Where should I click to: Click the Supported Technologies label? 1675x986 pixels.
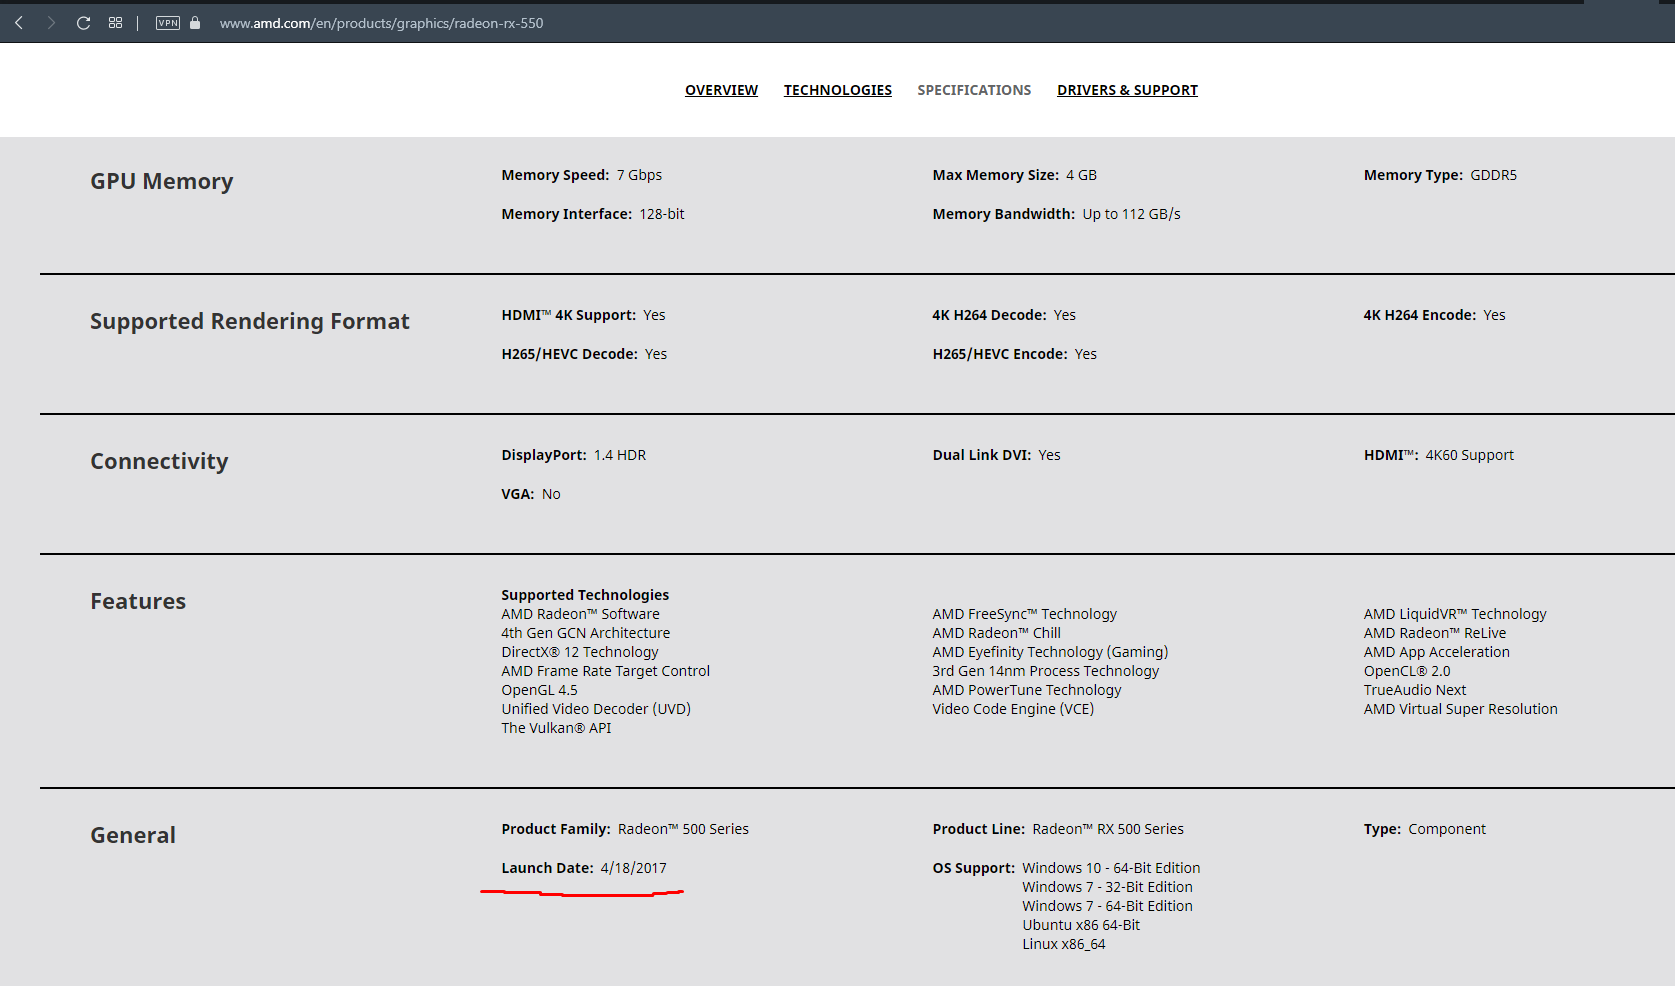[x=585, y=595]
